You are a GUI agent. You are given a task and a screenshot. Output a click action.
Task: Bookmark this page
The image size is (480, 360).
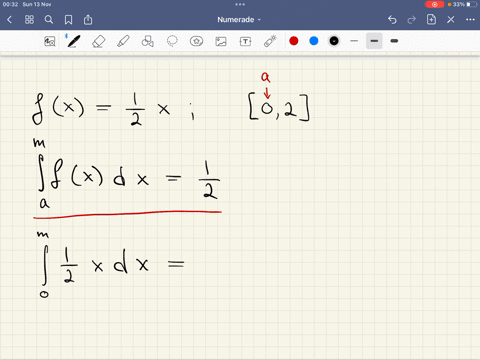(x=68, y=20)
